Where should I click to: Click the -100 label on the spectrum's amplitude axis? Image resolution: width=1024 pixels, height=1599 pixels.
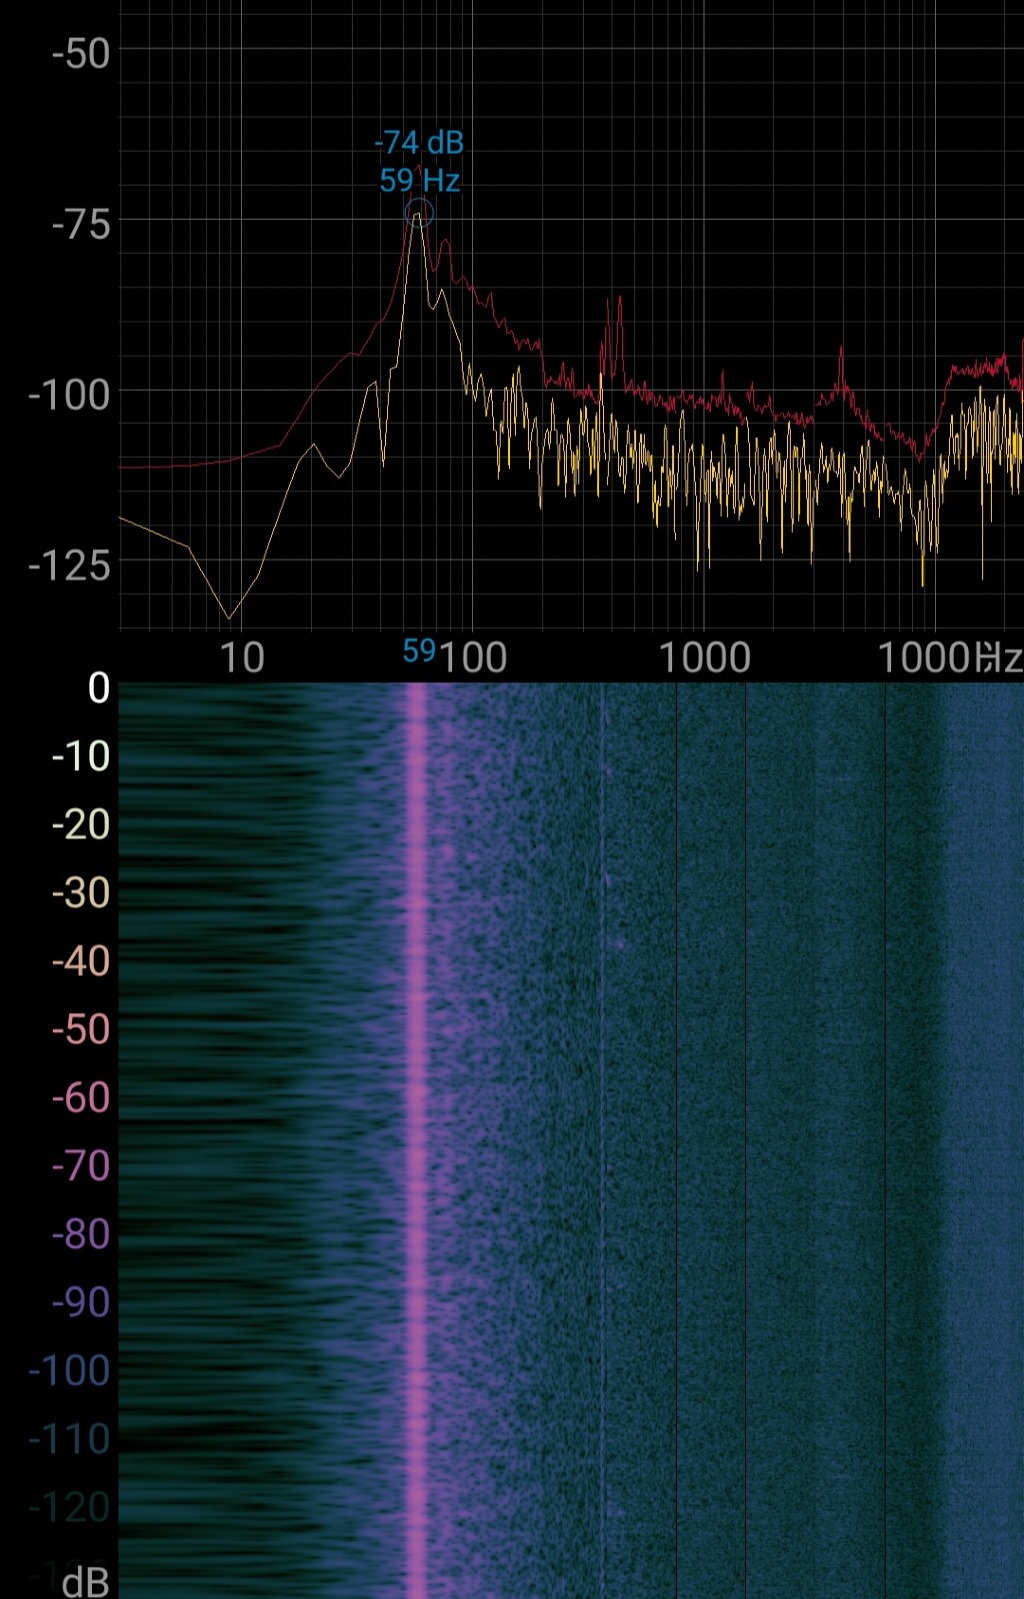[69, 395]
